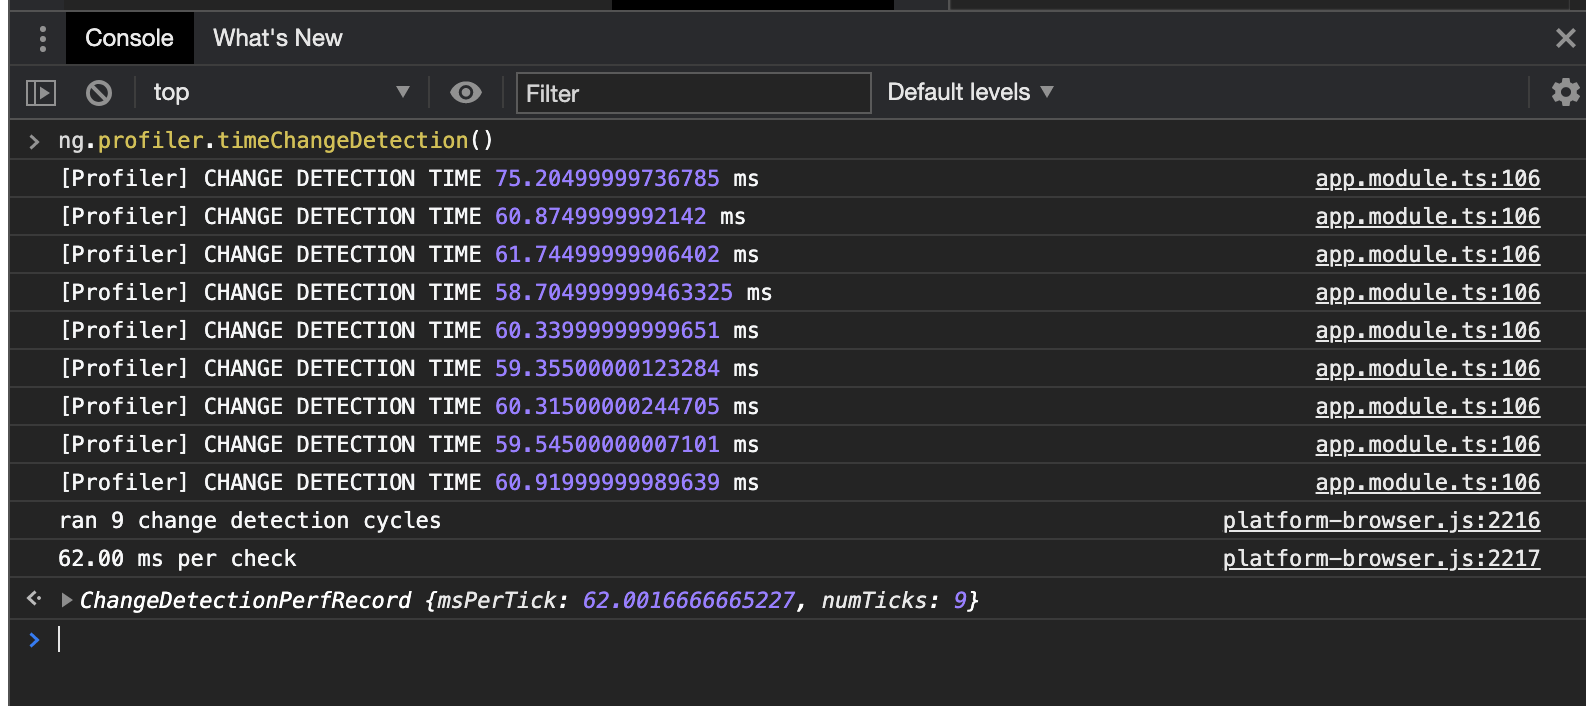Open the top JavaScript context dropdown

click(281, 93)
